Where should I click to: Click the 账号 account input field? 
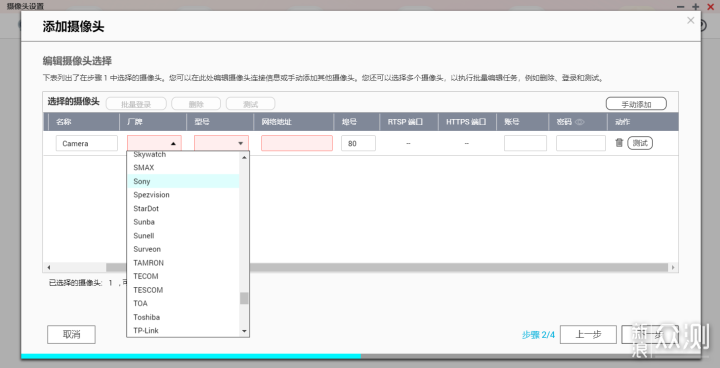525,143
